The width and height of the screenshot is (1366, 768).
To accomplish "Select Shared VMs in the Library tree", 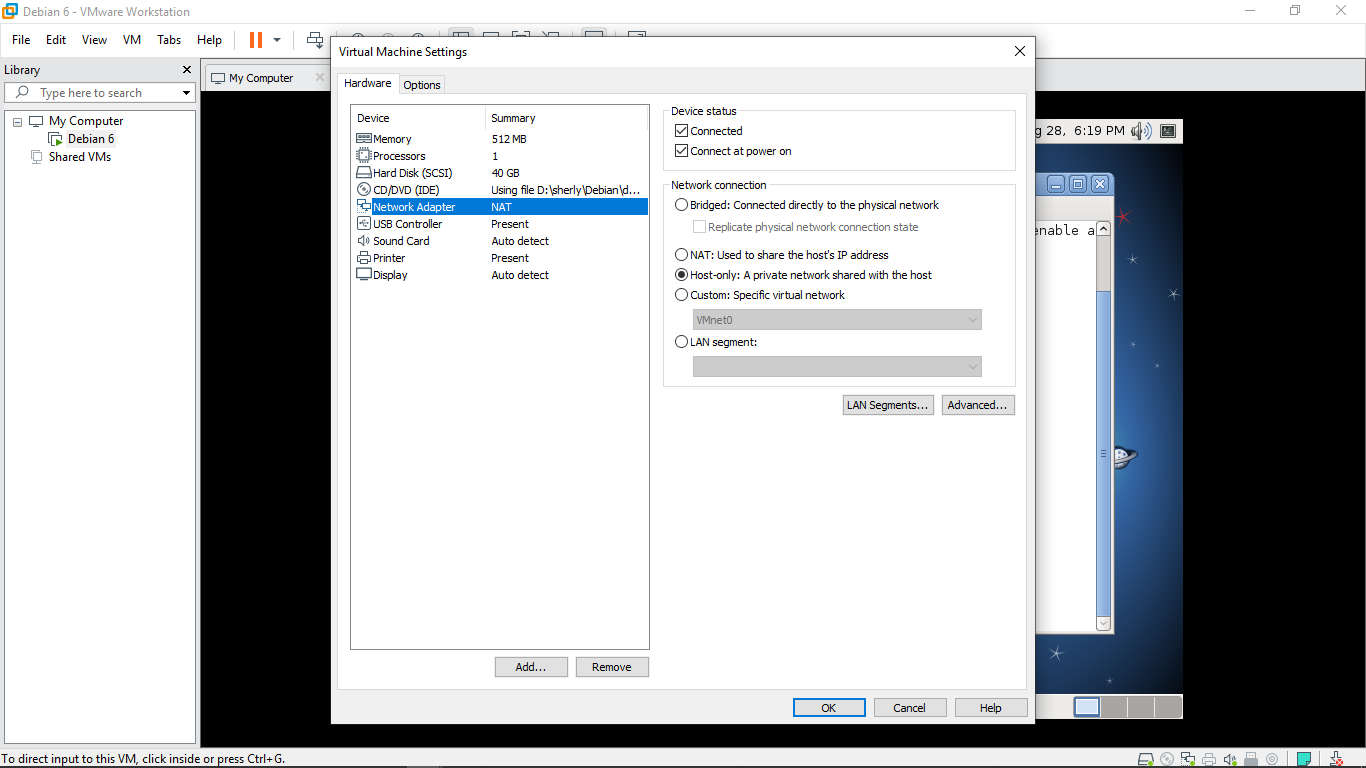I will [80, 157].
